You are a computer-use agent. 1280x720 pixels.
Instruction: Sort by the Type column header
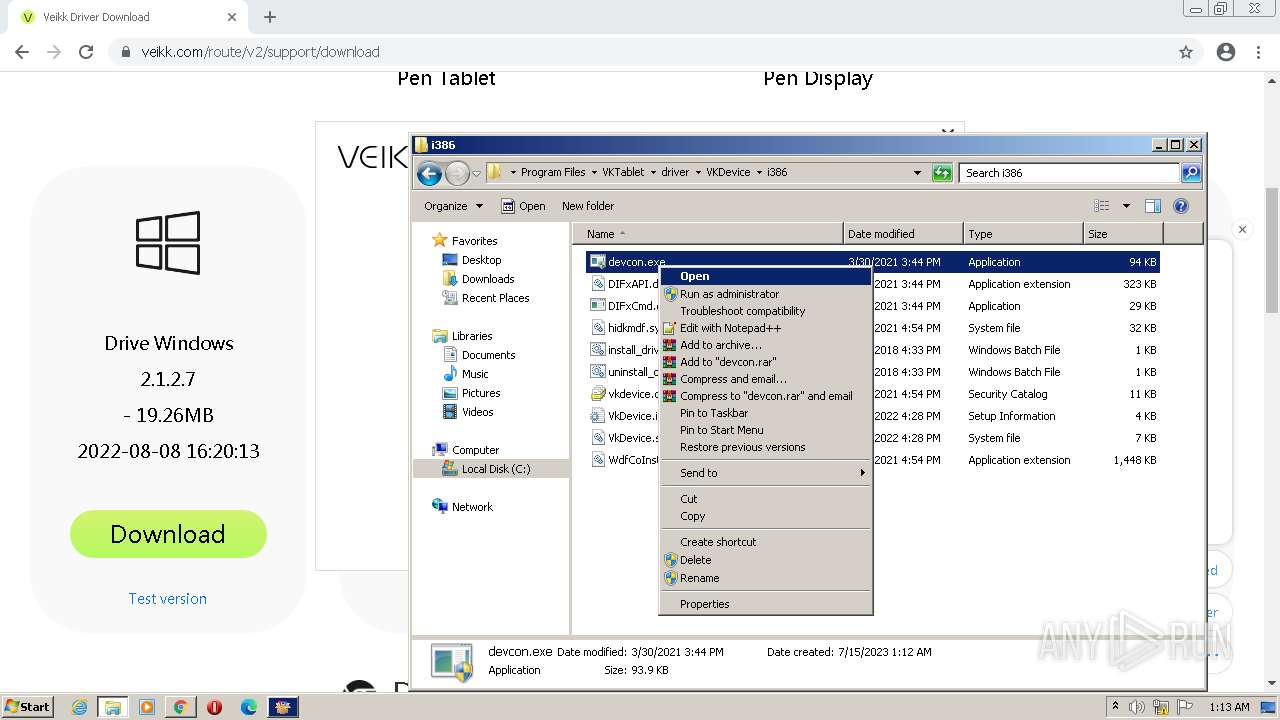click(x=1023, y=234)
